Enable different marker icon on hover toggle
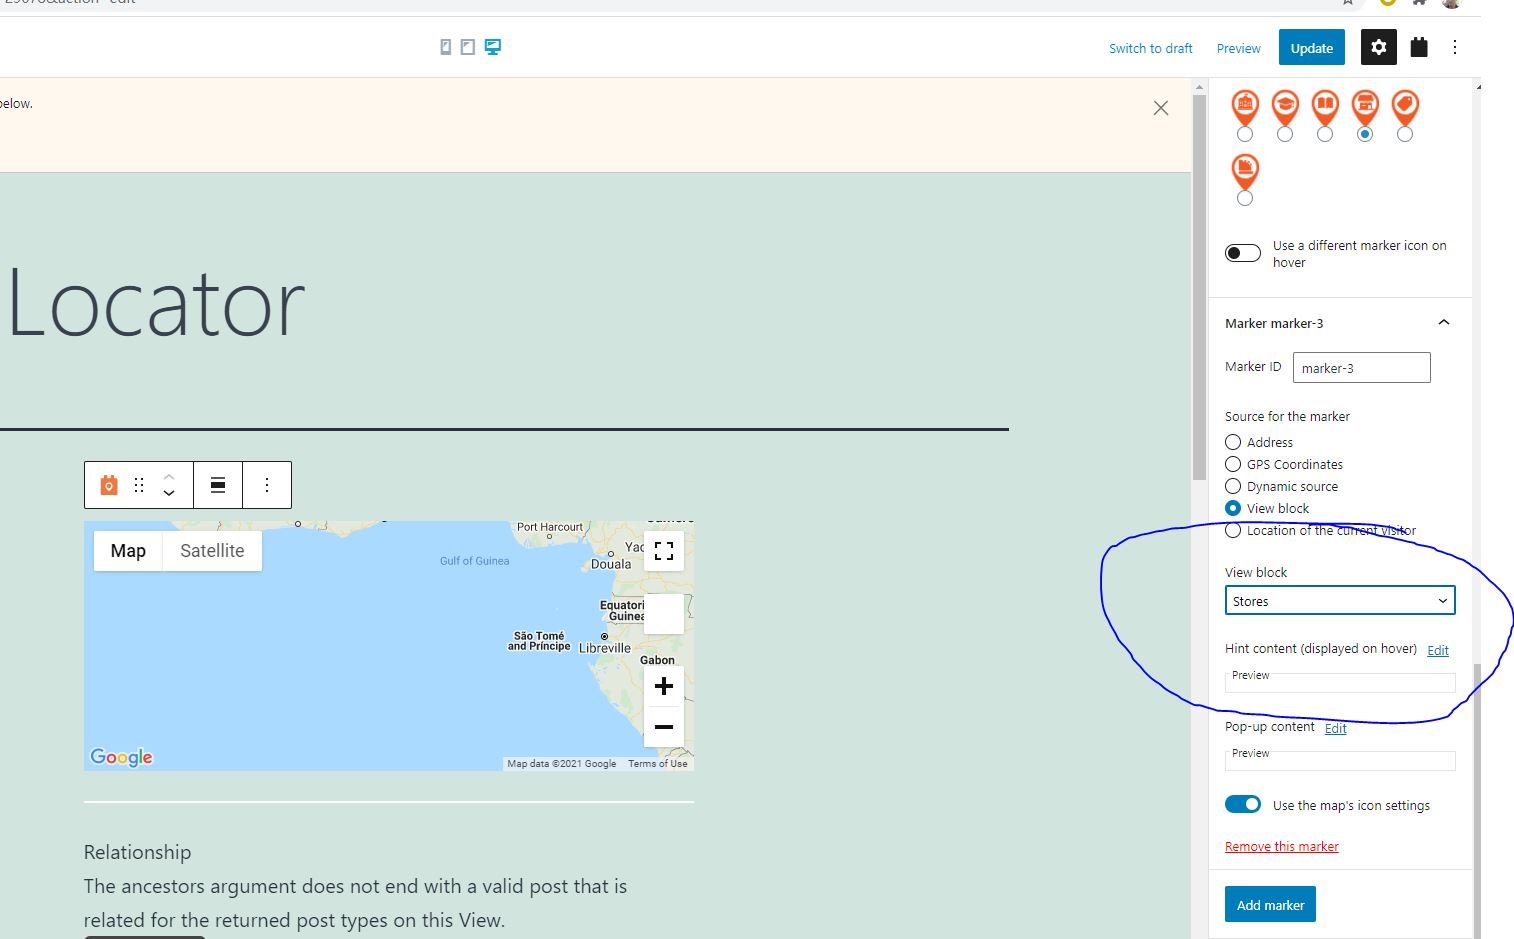1514x939 pixels. point(1243,253)
